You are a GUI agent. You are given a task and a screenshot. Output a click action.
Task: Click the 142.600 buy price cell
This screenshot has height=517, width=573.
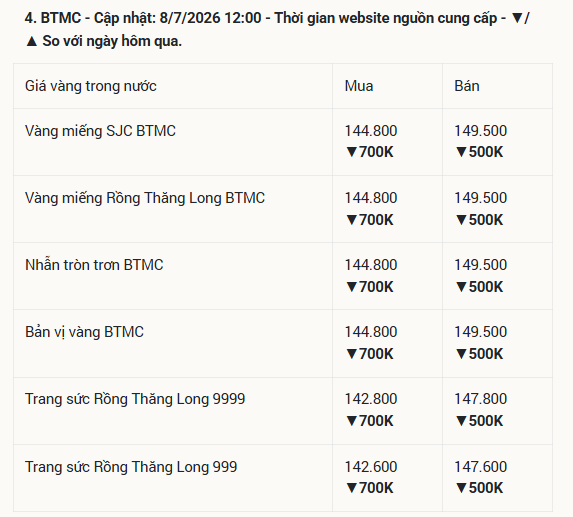pos(371,467)
